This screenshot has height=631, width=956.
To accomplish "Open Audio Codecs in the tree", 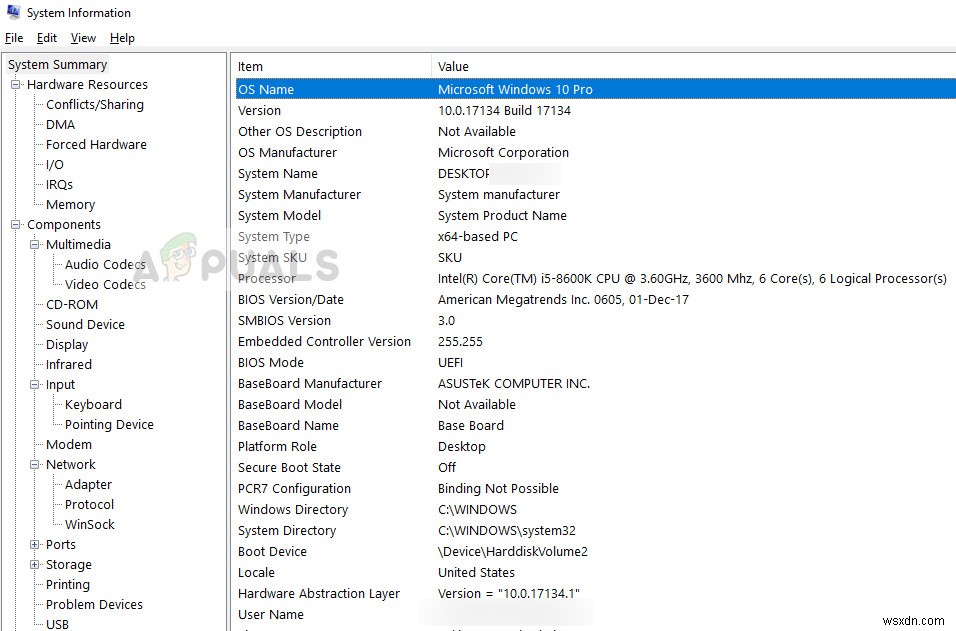I will pyautogui.click(x=105, y=265).
